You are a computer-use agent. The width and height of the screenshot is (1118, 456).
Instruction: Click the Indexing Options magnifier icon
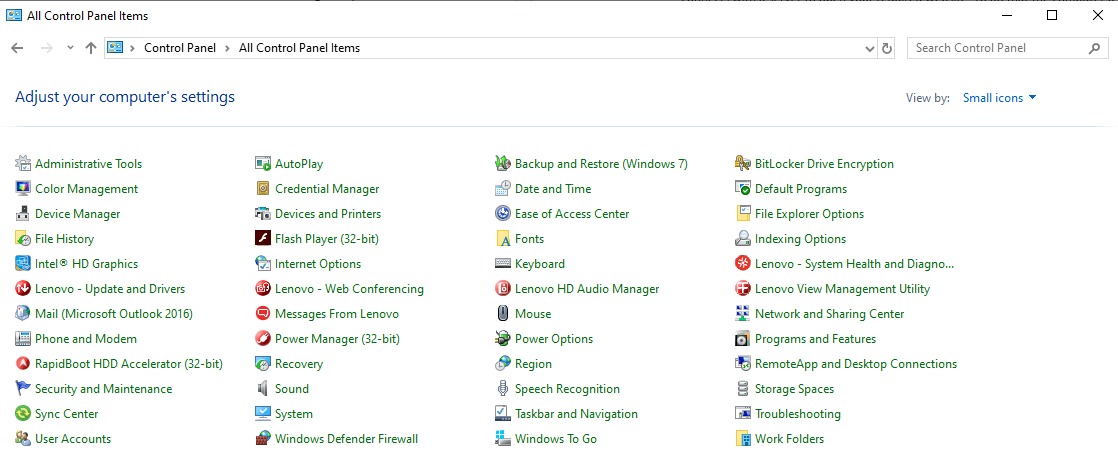click(743, 239)
